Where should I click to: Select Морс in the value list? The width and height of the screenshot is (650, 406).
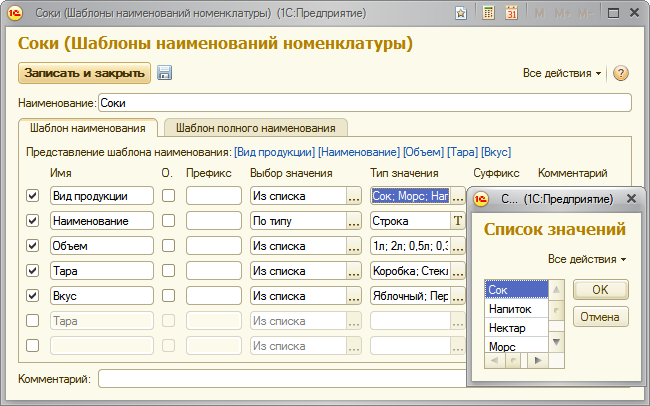pyautogui.click(x=517, y=345)
